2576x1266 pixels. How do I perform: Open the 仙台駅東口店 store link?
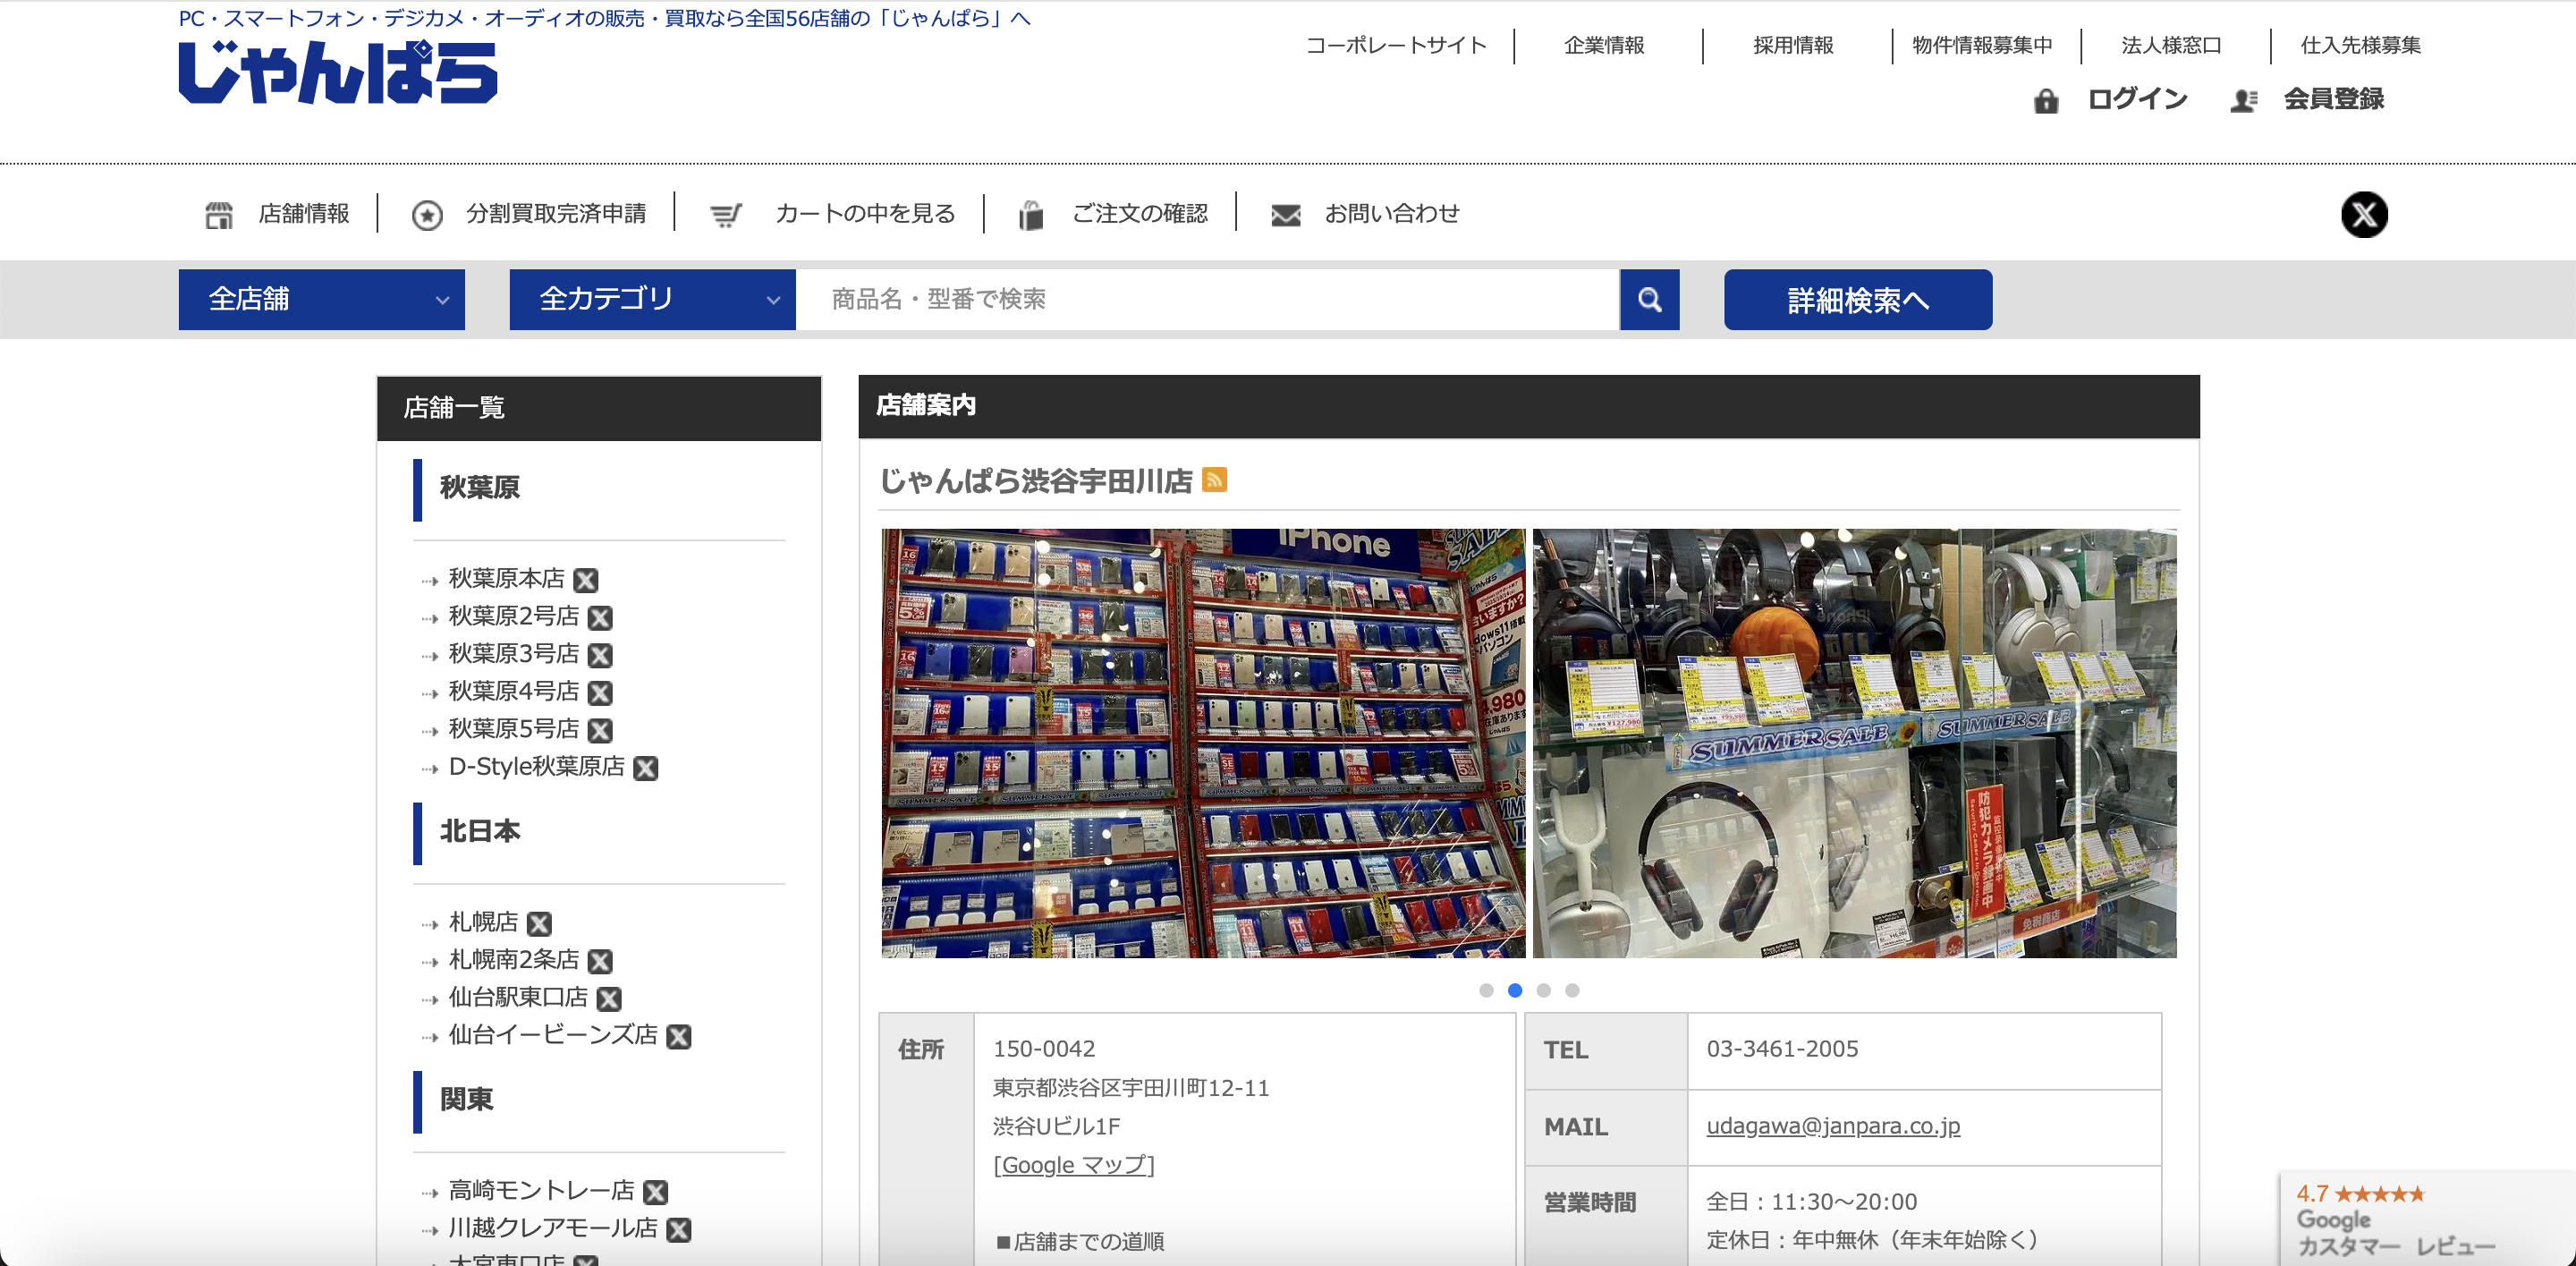pos(518,998)
